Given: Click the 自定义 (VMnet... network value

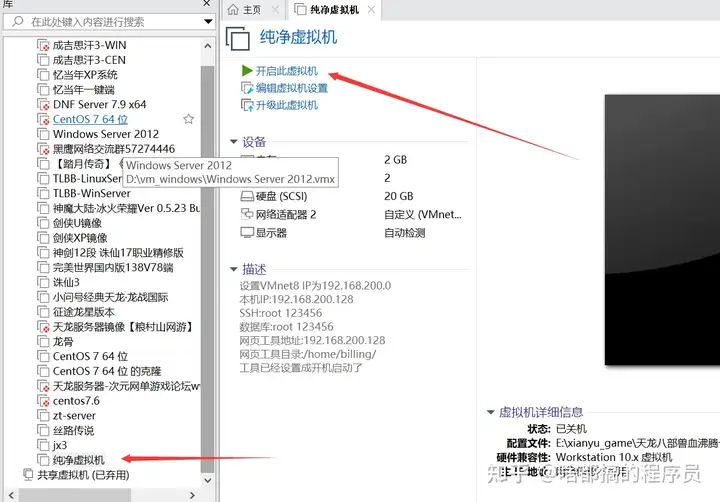Looking at the screenshot, I should [x=422, y=214].
